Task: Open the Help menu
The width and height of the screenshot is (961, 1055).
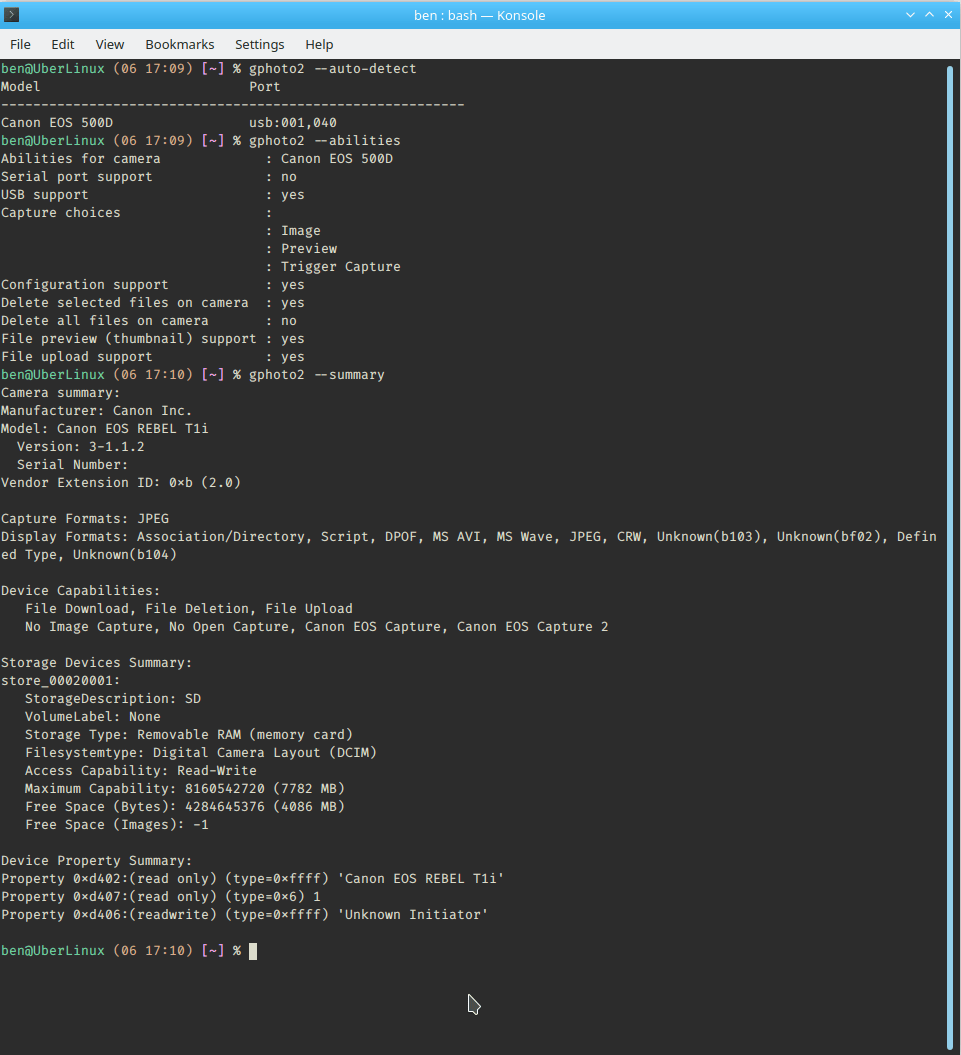Action: pos(319,44)
